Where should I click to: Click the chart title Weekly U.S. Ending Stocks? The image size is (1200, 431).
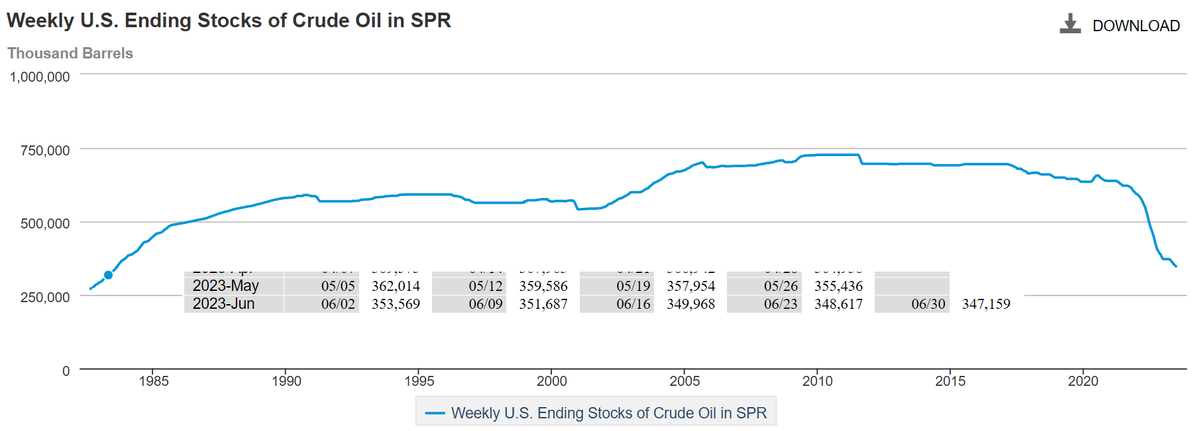click(x=229, y=21)
